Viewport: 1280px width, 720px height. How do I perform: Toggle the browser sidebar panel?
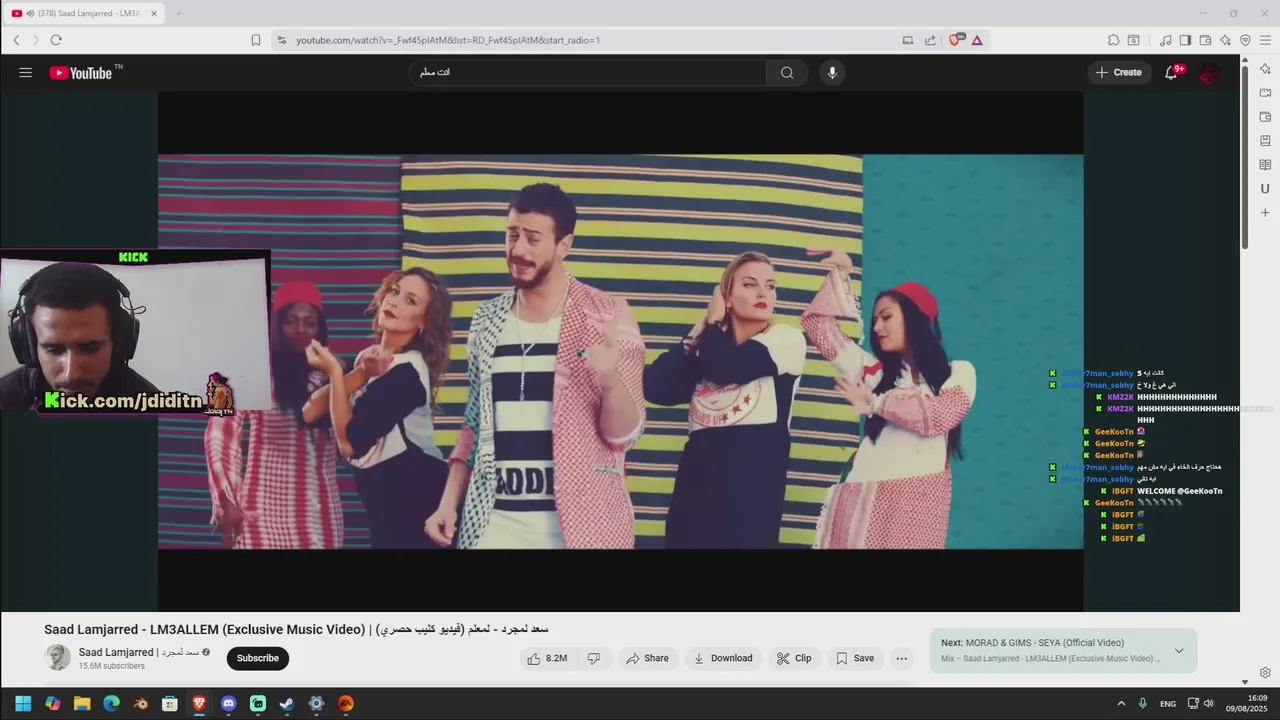[1185, 40]
